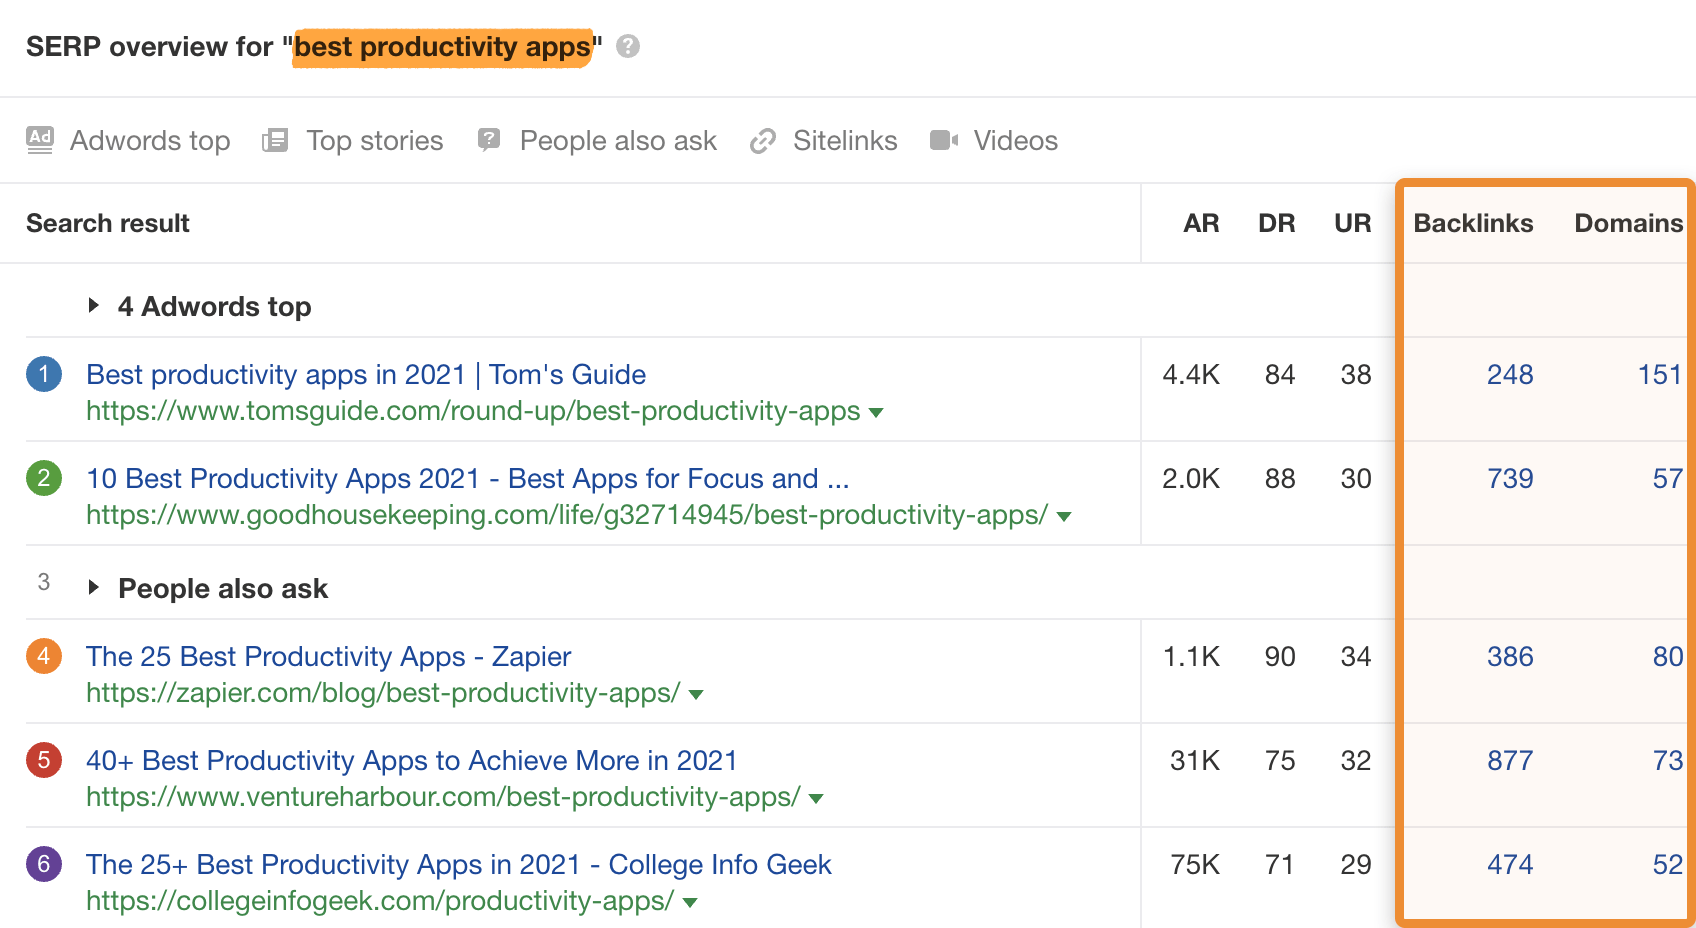Open Tom's Guide best productivity apps link

coord(366,375)
